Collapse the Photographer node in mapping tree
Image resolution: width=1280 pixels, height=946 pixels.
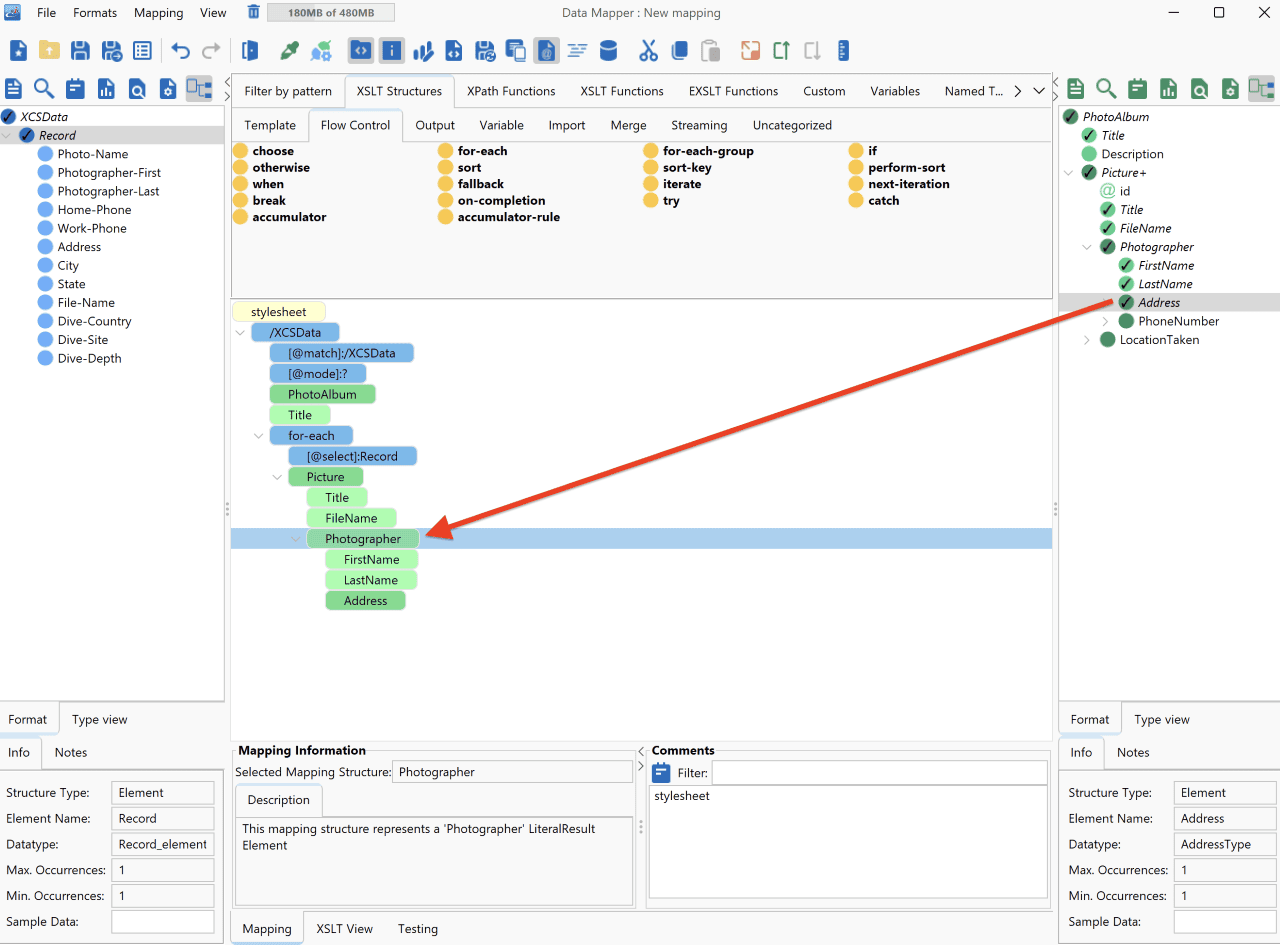[296, 539]
